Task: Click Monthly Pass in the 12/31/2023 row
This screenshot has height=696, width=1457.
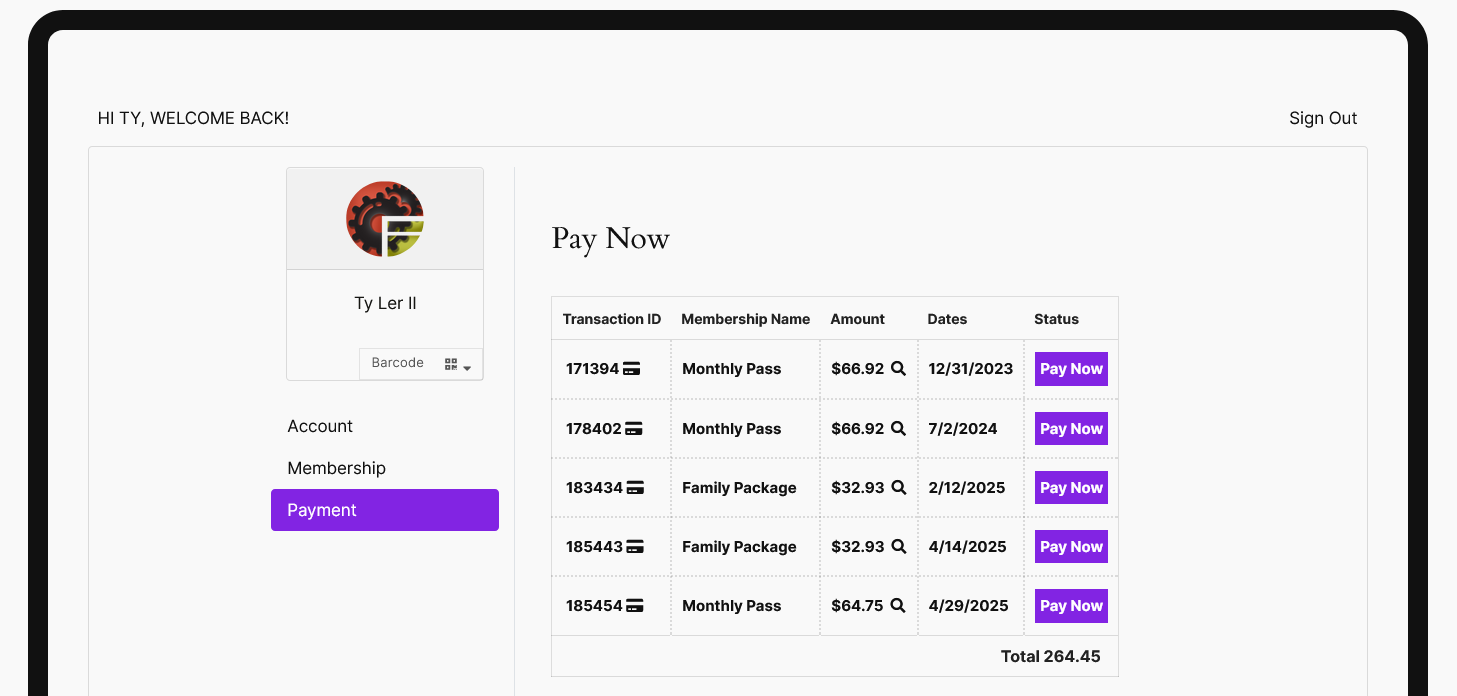Action: (x=732, y=369)
